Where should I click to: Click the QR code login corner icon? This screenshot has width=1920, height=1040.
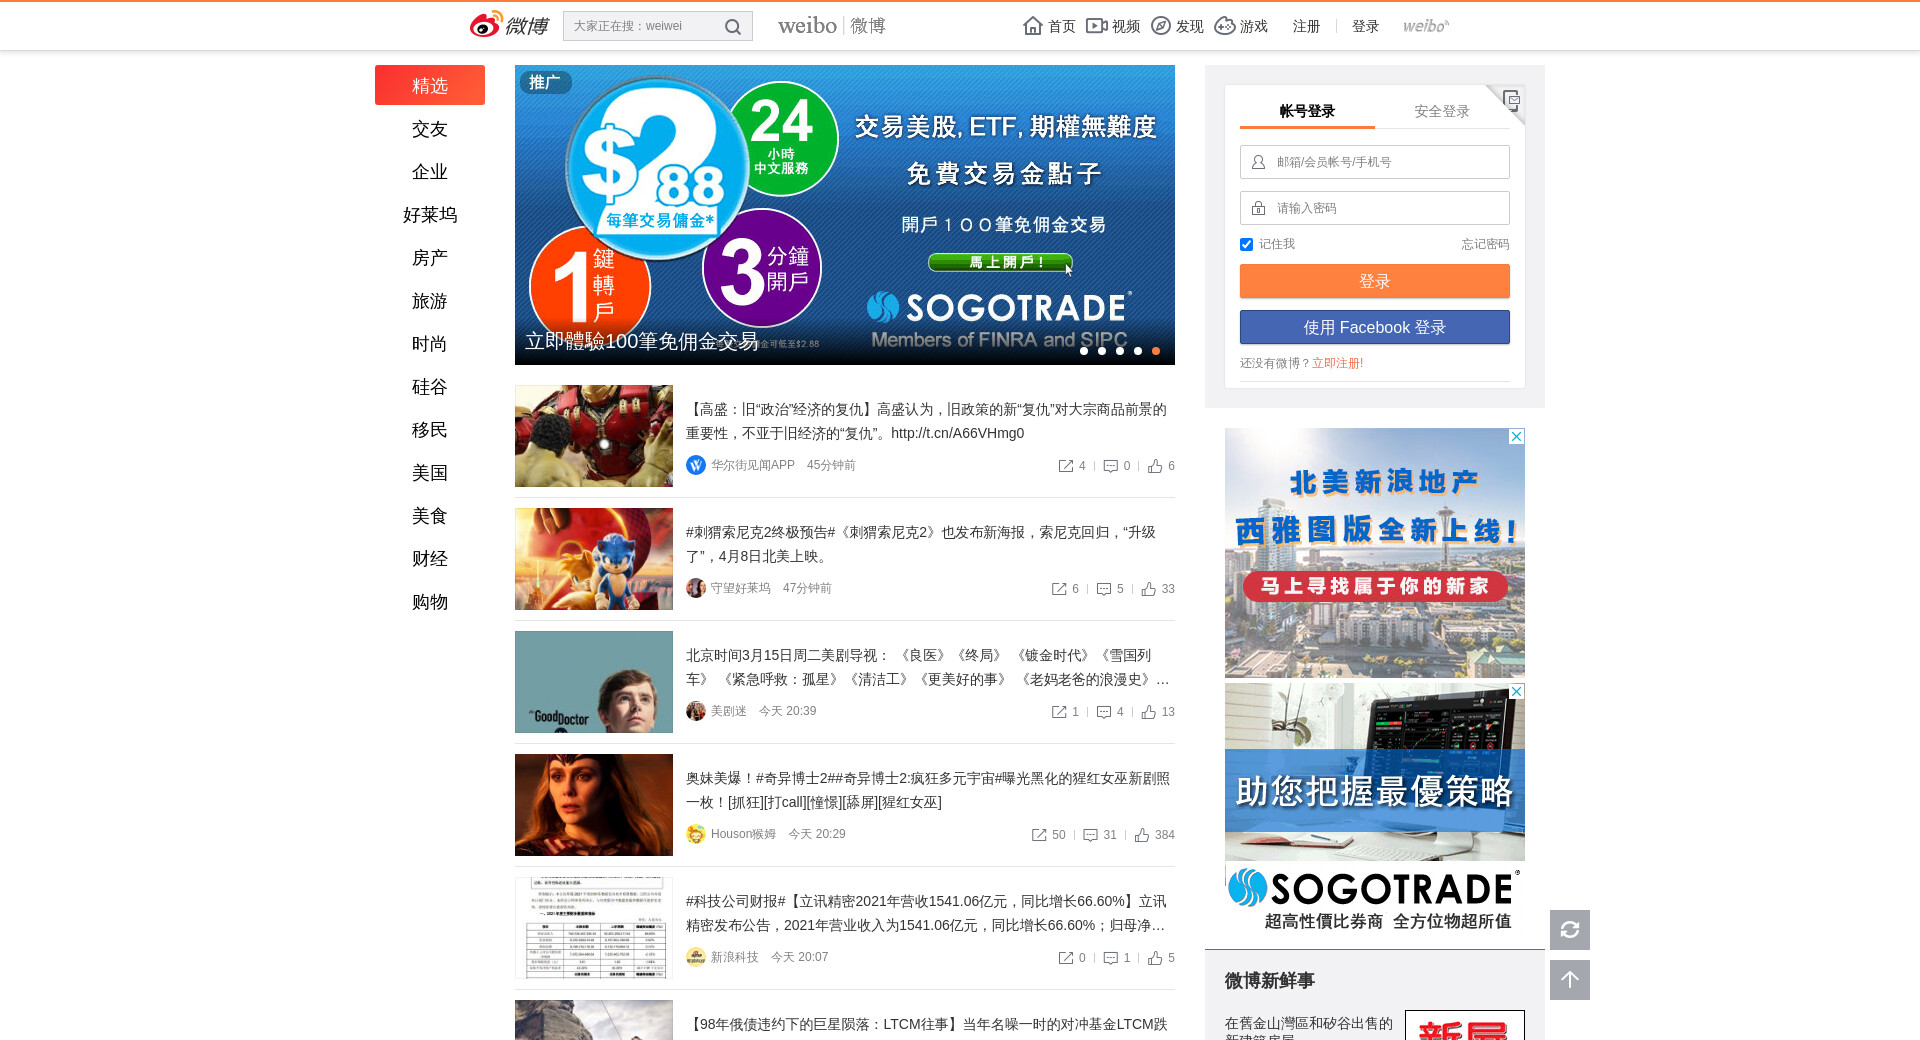(x=1511, y=99)
